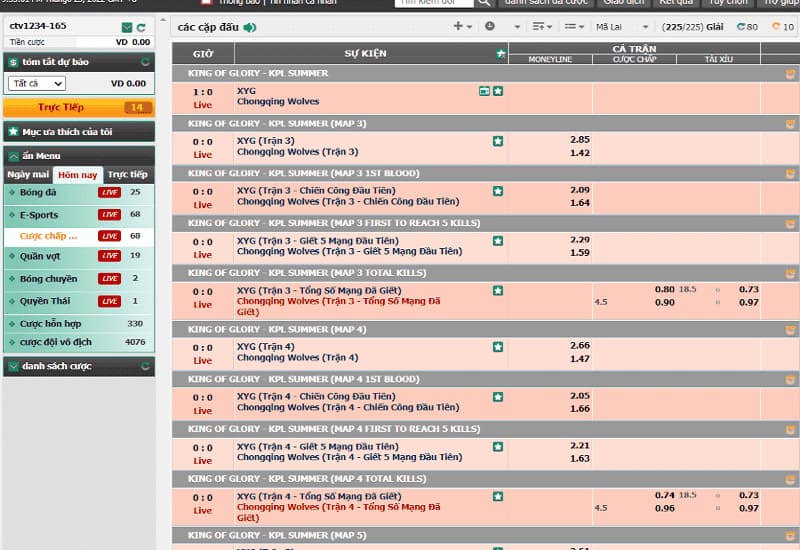Expand the 'Bóng đá' sport category
800x550 pixels.
38,192
